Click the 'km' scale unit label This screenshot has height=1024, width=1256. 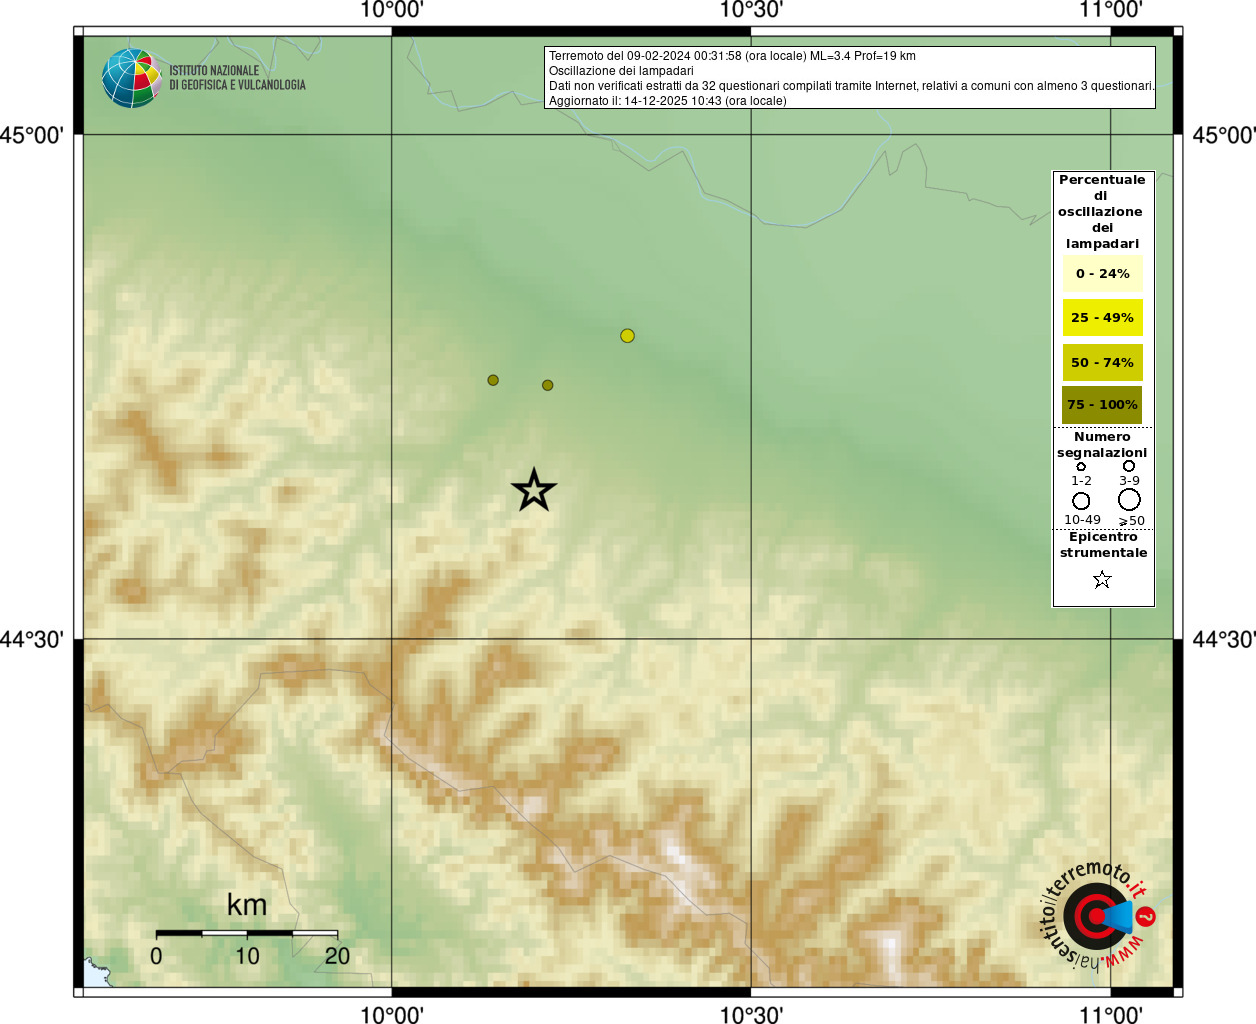pos(247,905)
